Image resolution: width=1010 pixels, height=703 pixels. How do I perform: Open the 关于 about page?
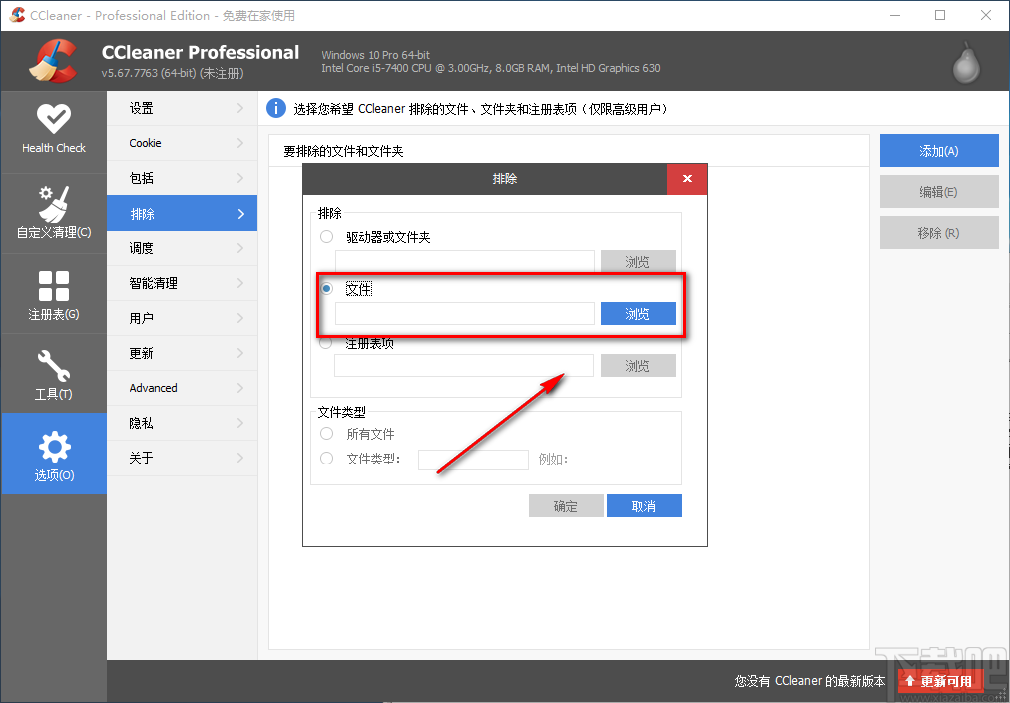(x=182, y=458)
